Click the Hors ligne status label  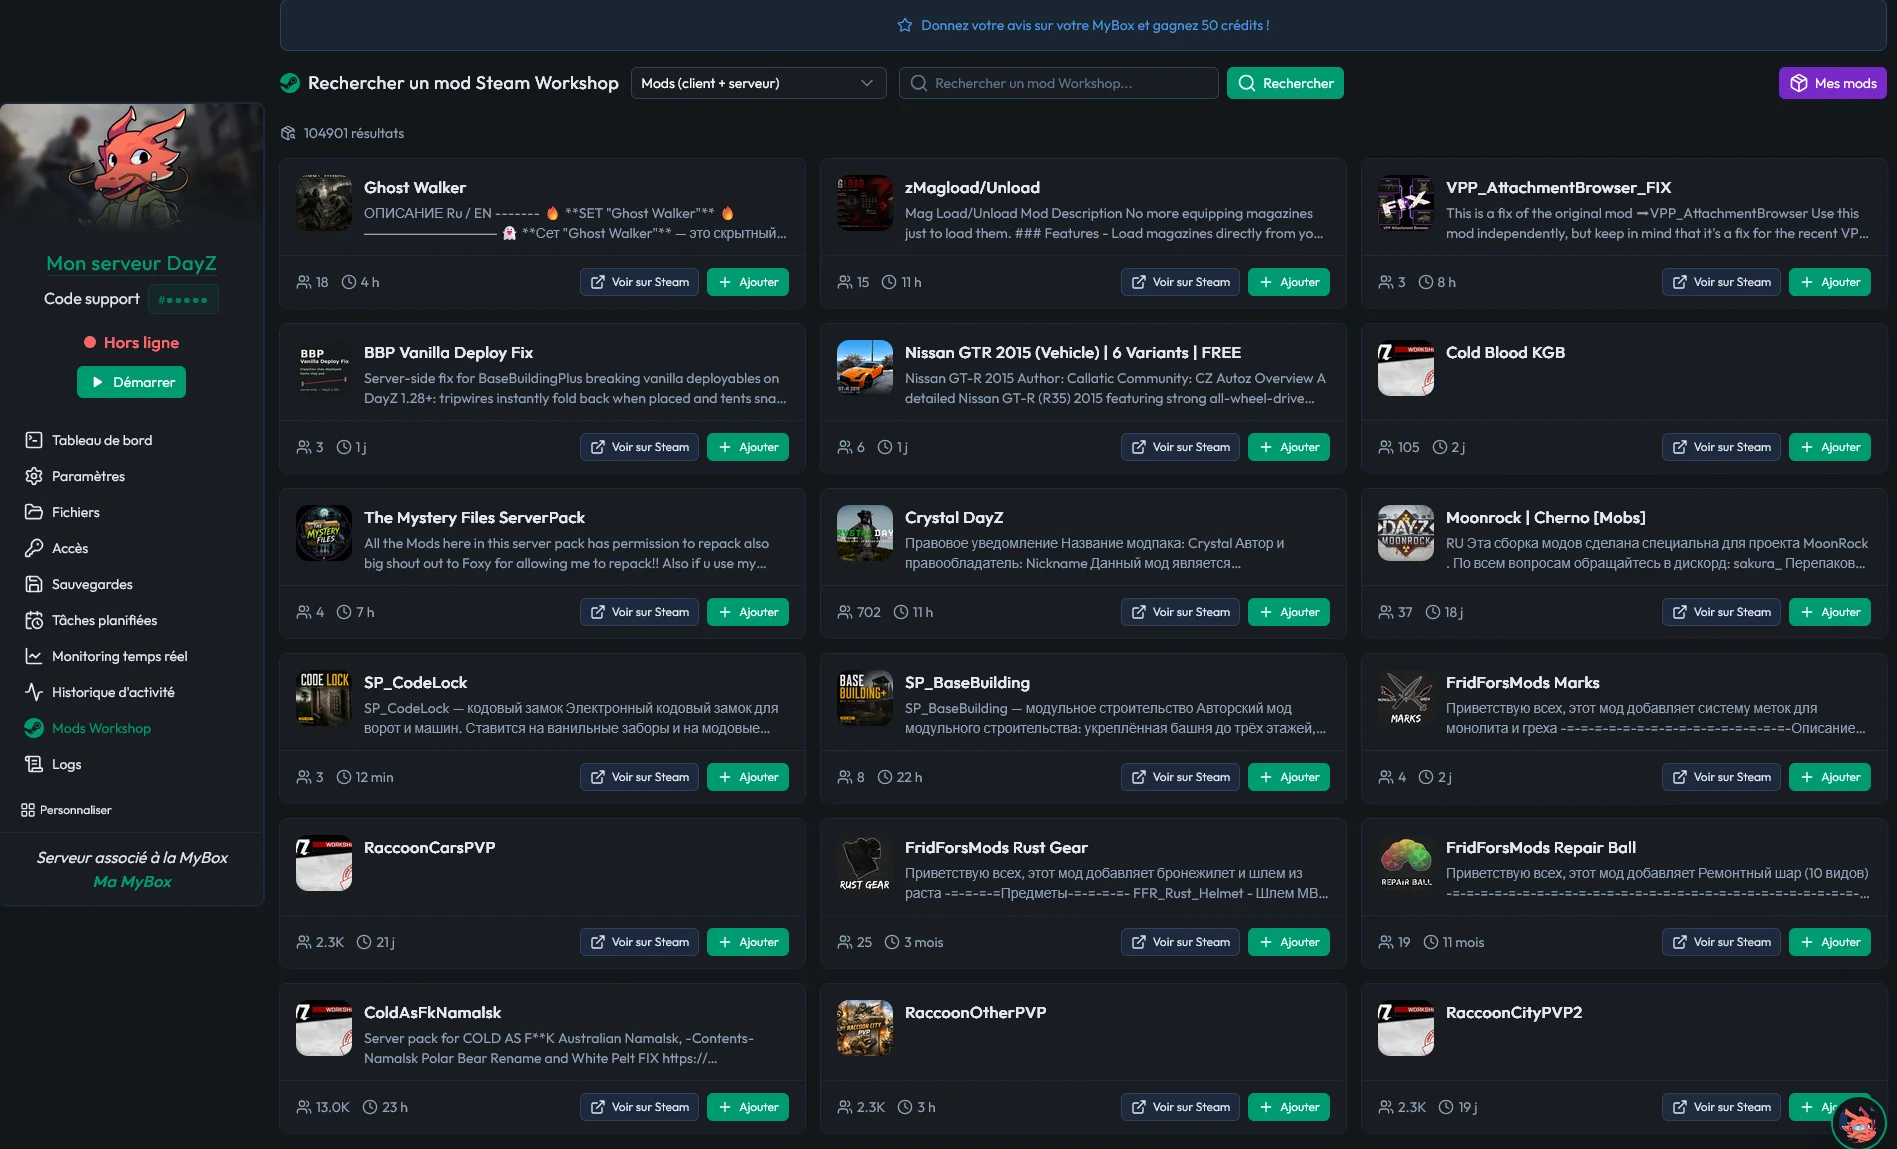141,342
